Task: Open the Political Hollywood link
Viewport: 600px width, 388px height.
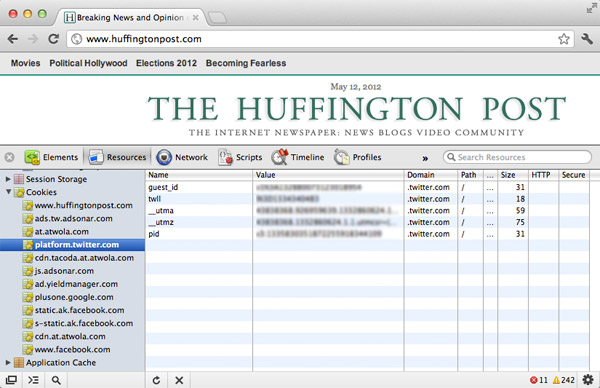Action: [88, 63]
